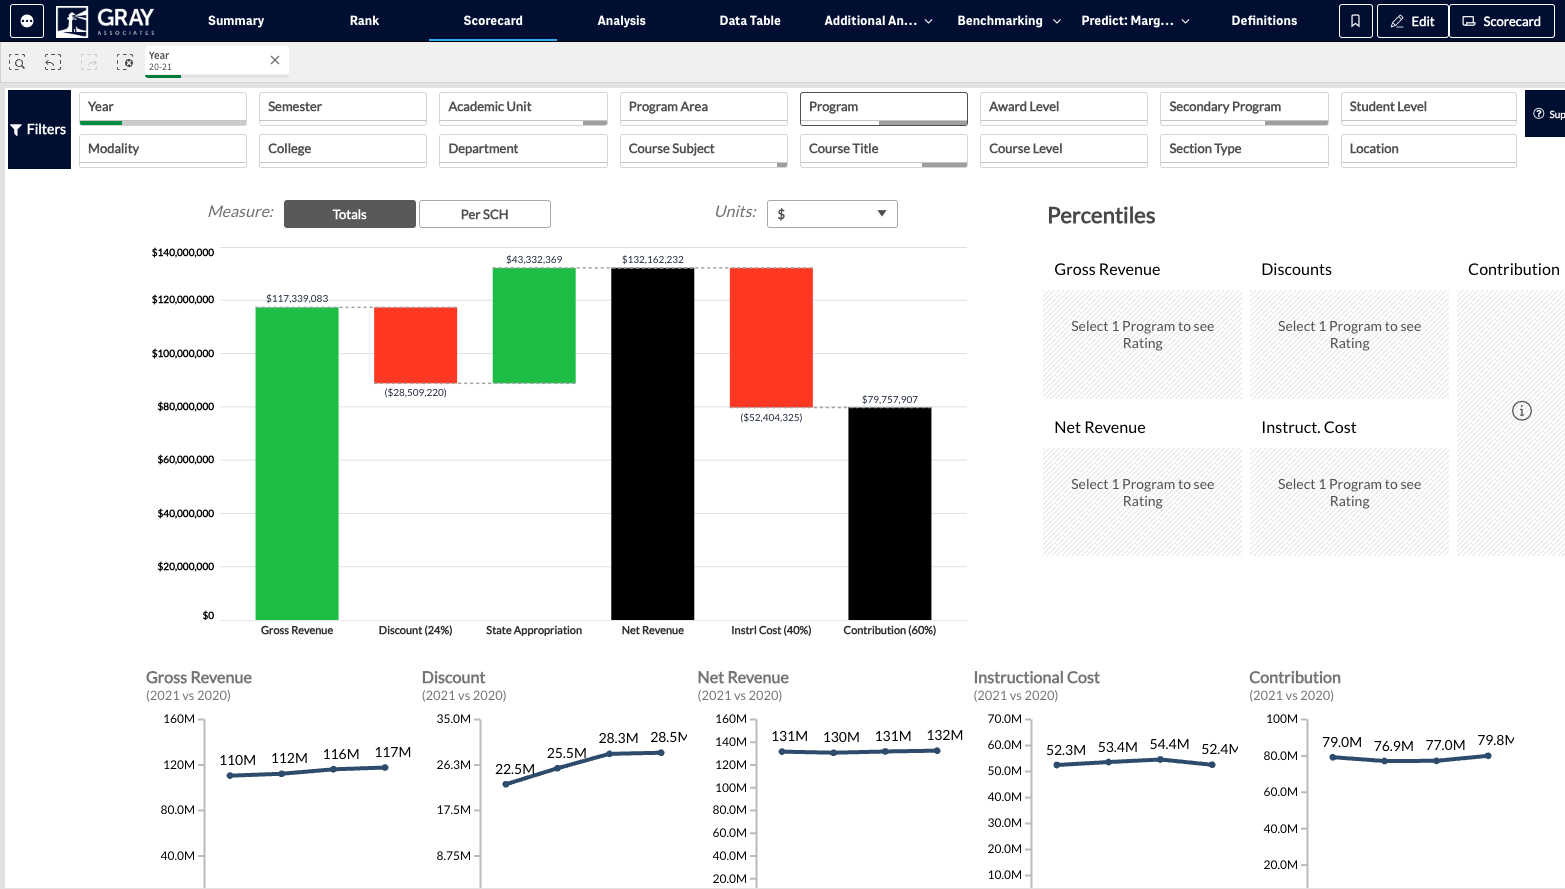The image size is (1565, 889).
Task: Go to the Definitions tab
Action: (x=1264, y=21)
